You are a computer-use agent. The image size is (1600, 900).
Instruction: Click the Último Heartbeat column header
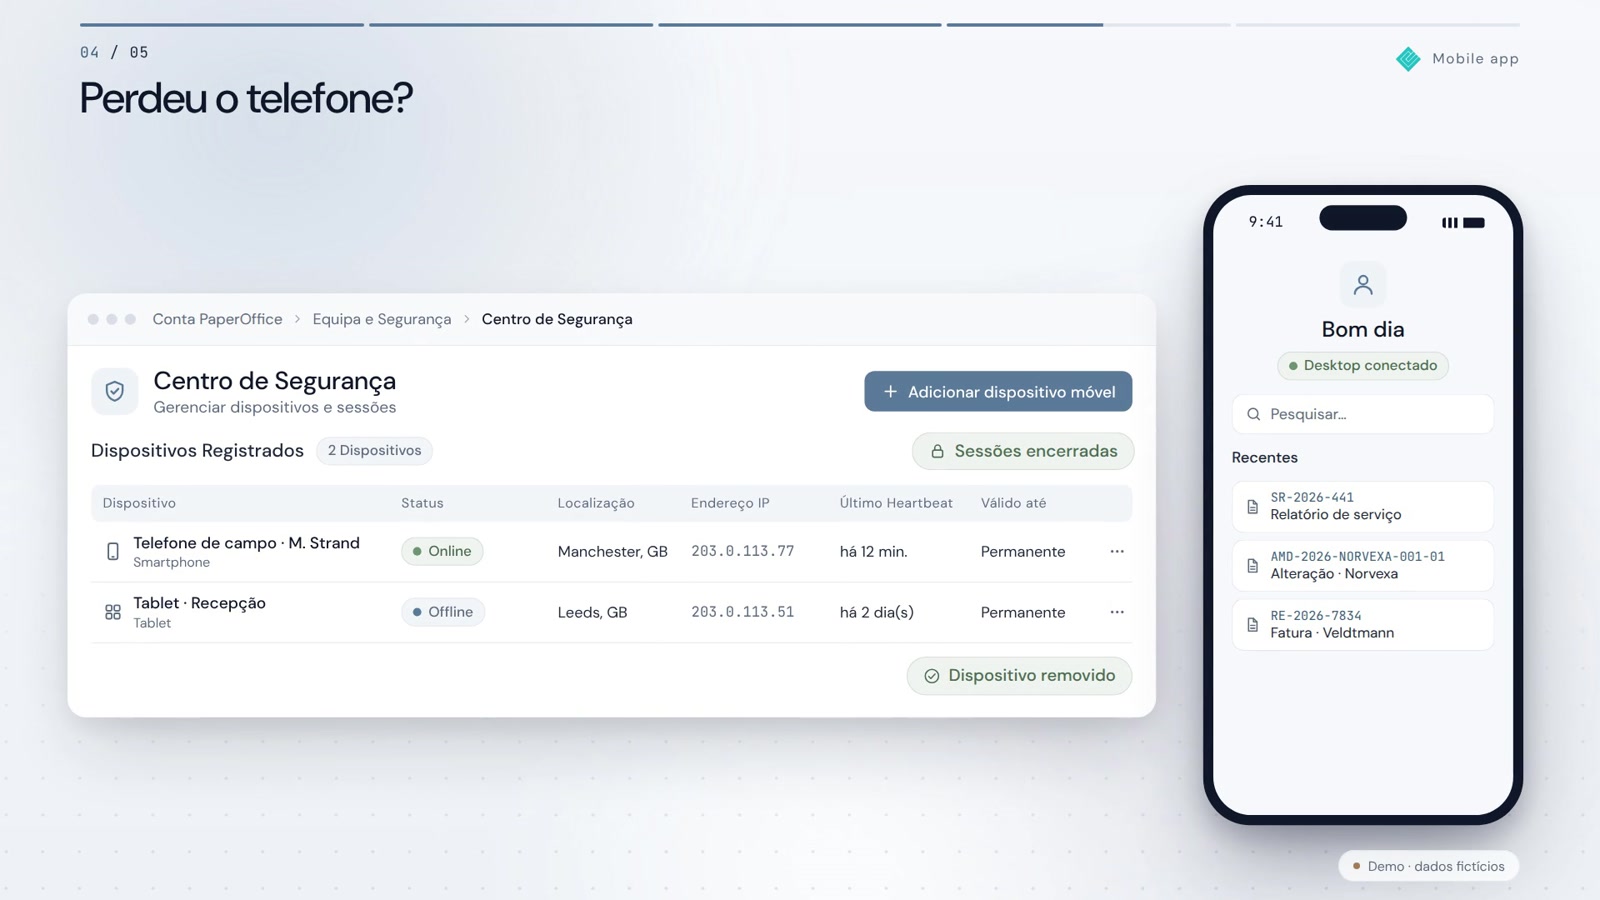[896, 503]
